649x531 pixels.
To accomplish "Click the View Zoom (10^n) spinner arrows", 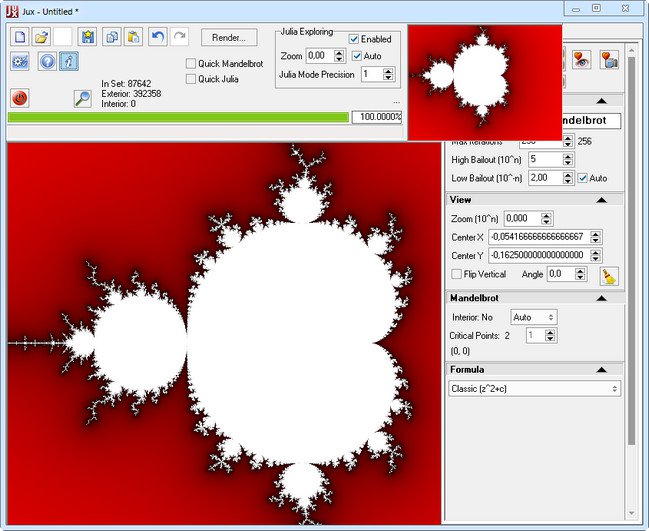I will click(546, 219).
